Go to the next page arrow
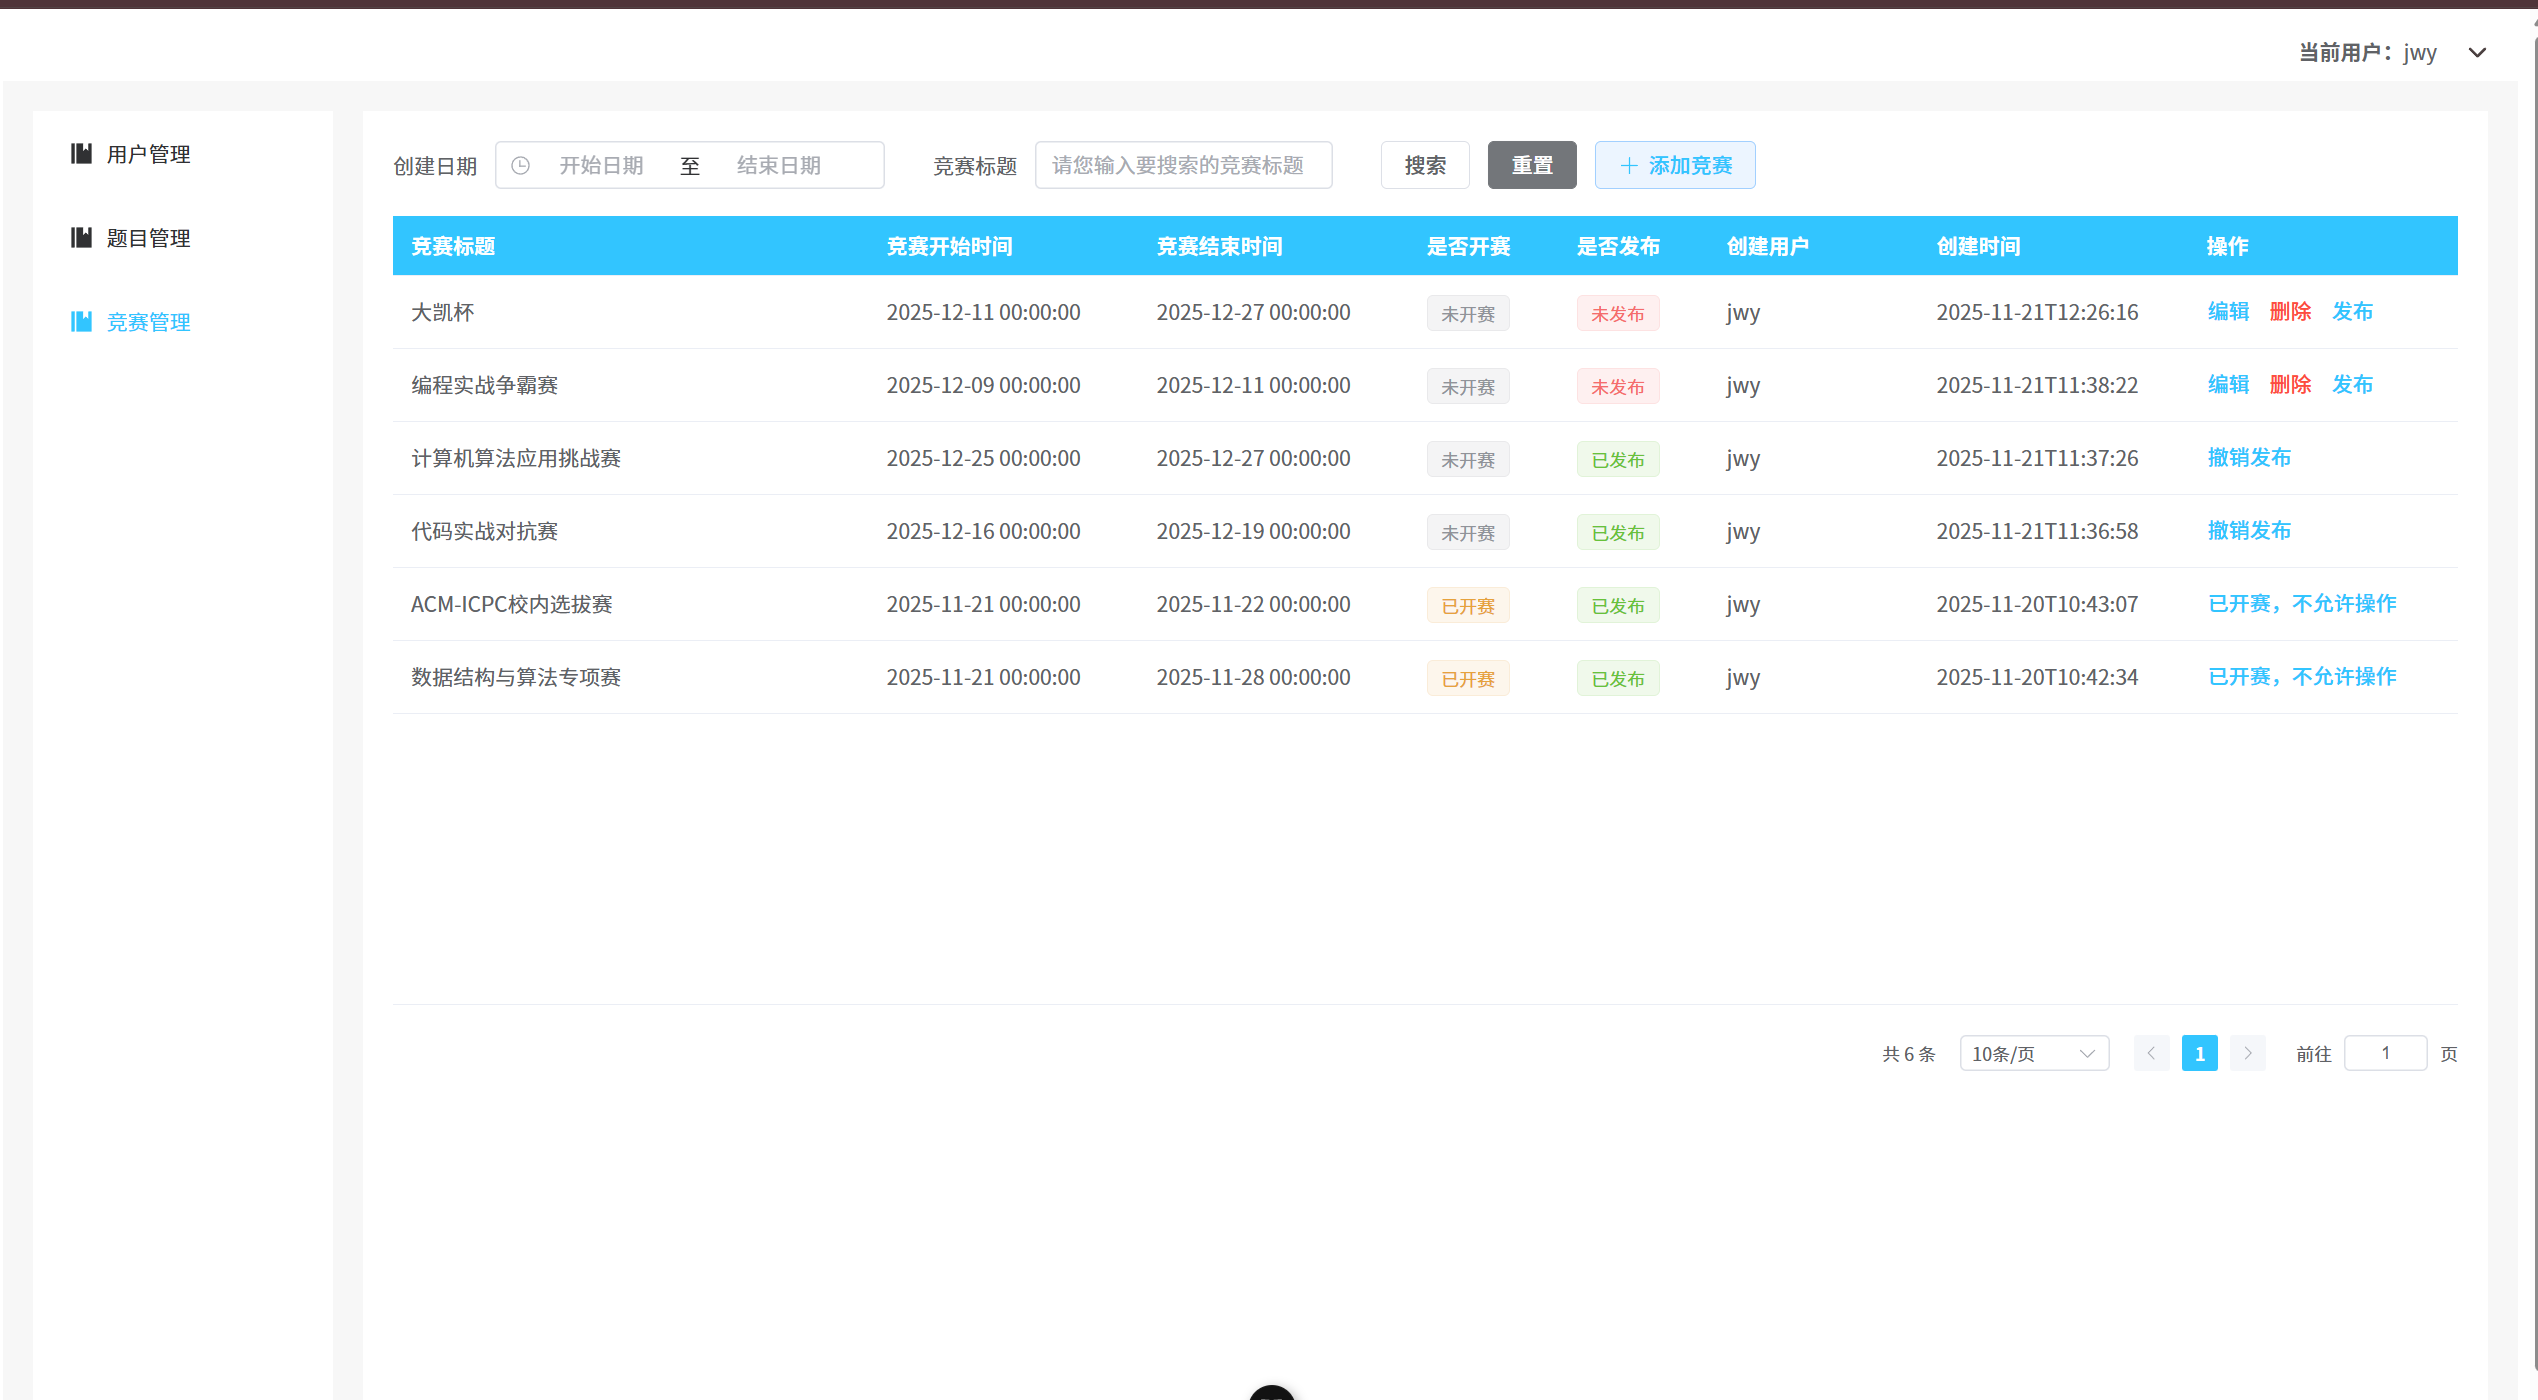Viewport: 2538px width, 1400px height. (x=2247, y=1053)
